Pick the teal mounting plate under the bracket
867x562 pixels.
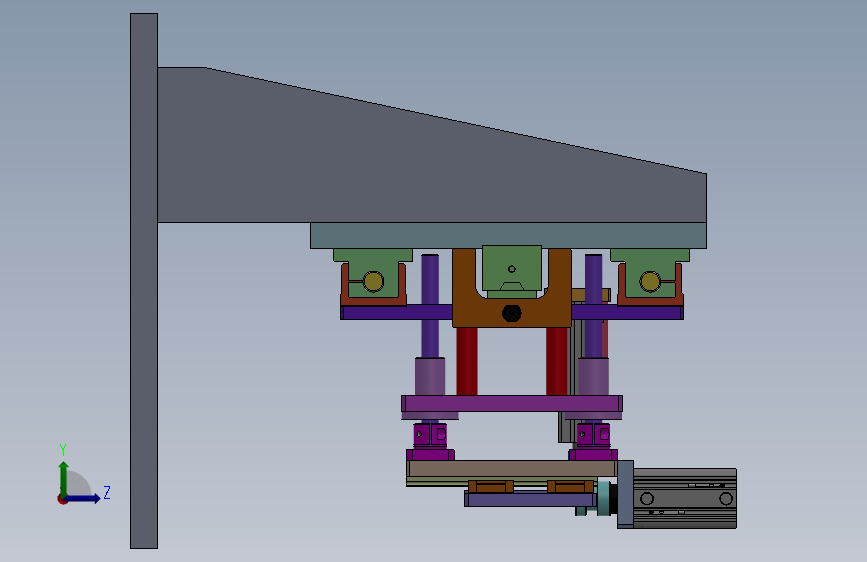click(x=508, y=236)
